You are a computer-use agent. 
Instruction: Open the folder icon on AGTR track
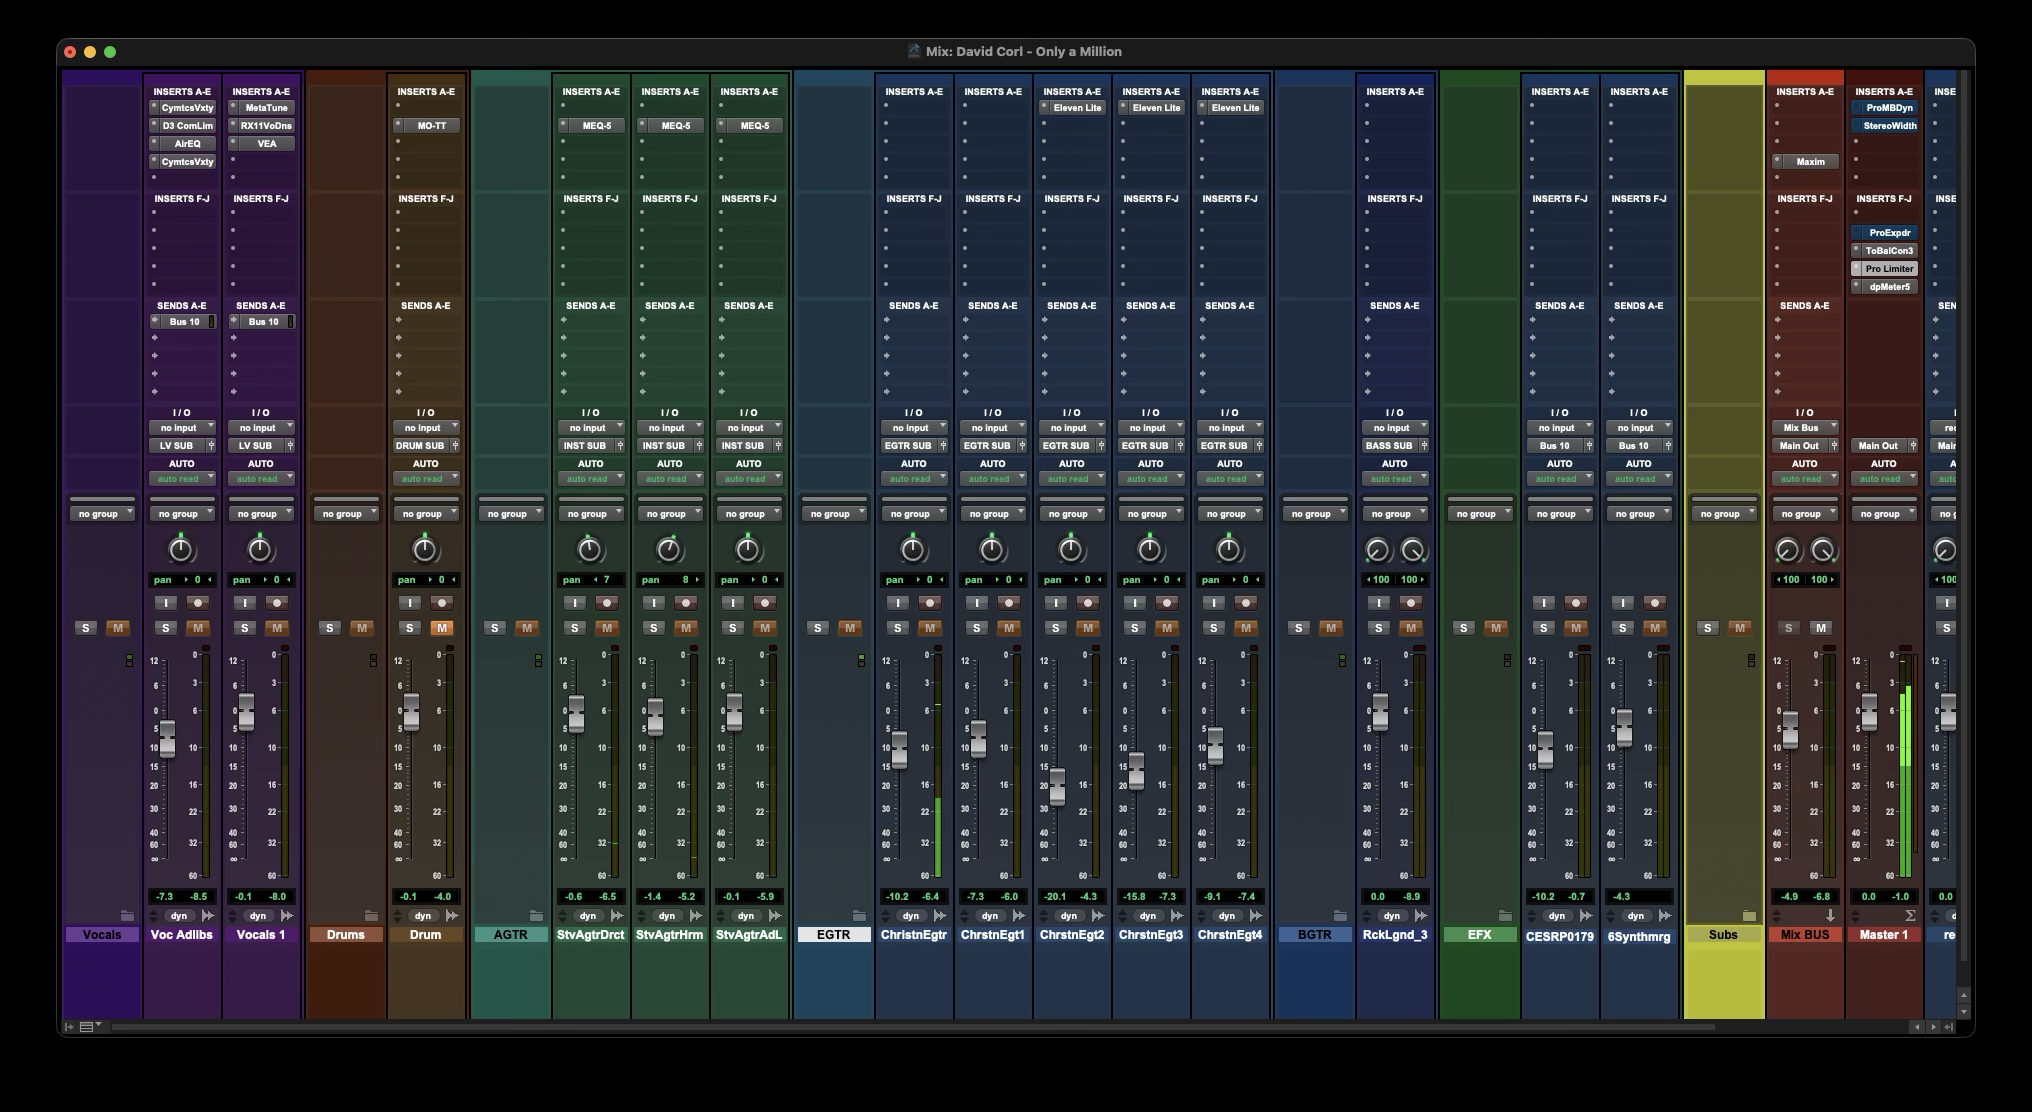536,916
